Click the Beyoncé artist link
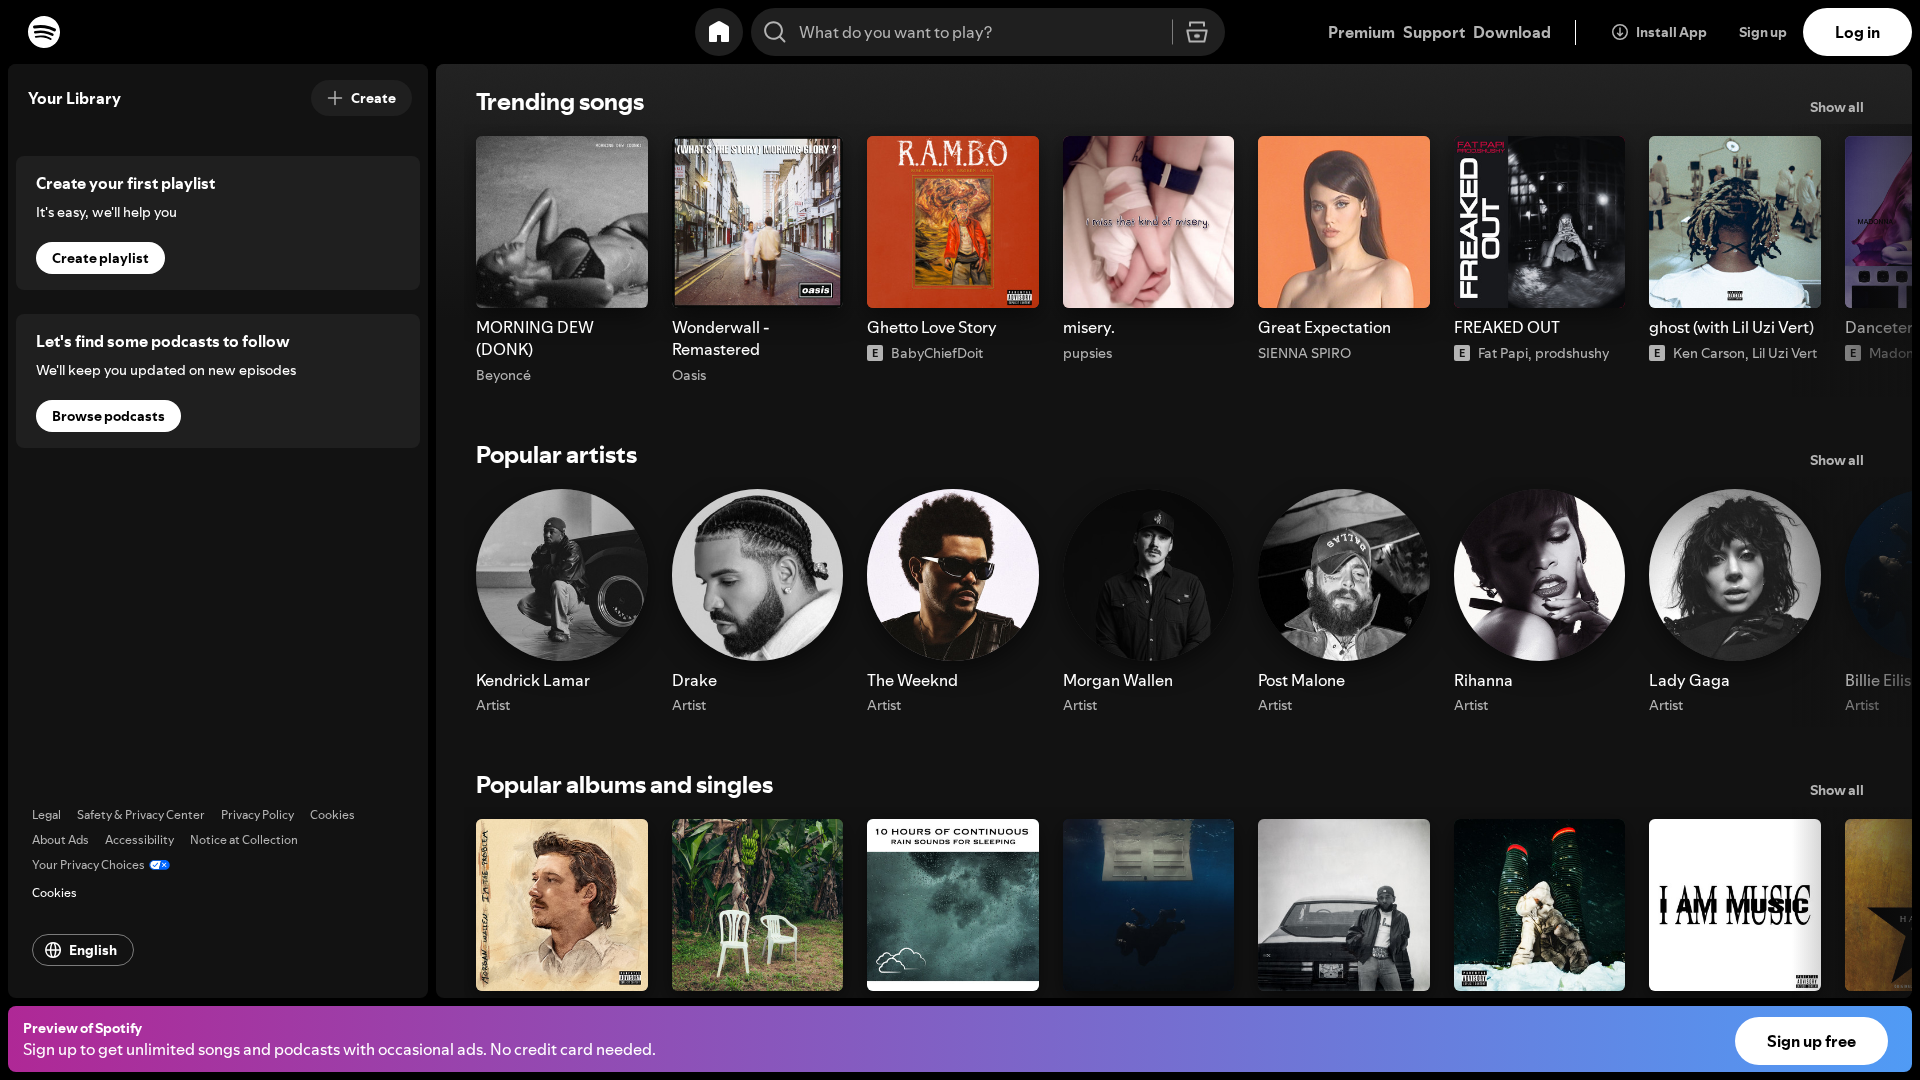1920x1080 pixels. pos(503,375)
